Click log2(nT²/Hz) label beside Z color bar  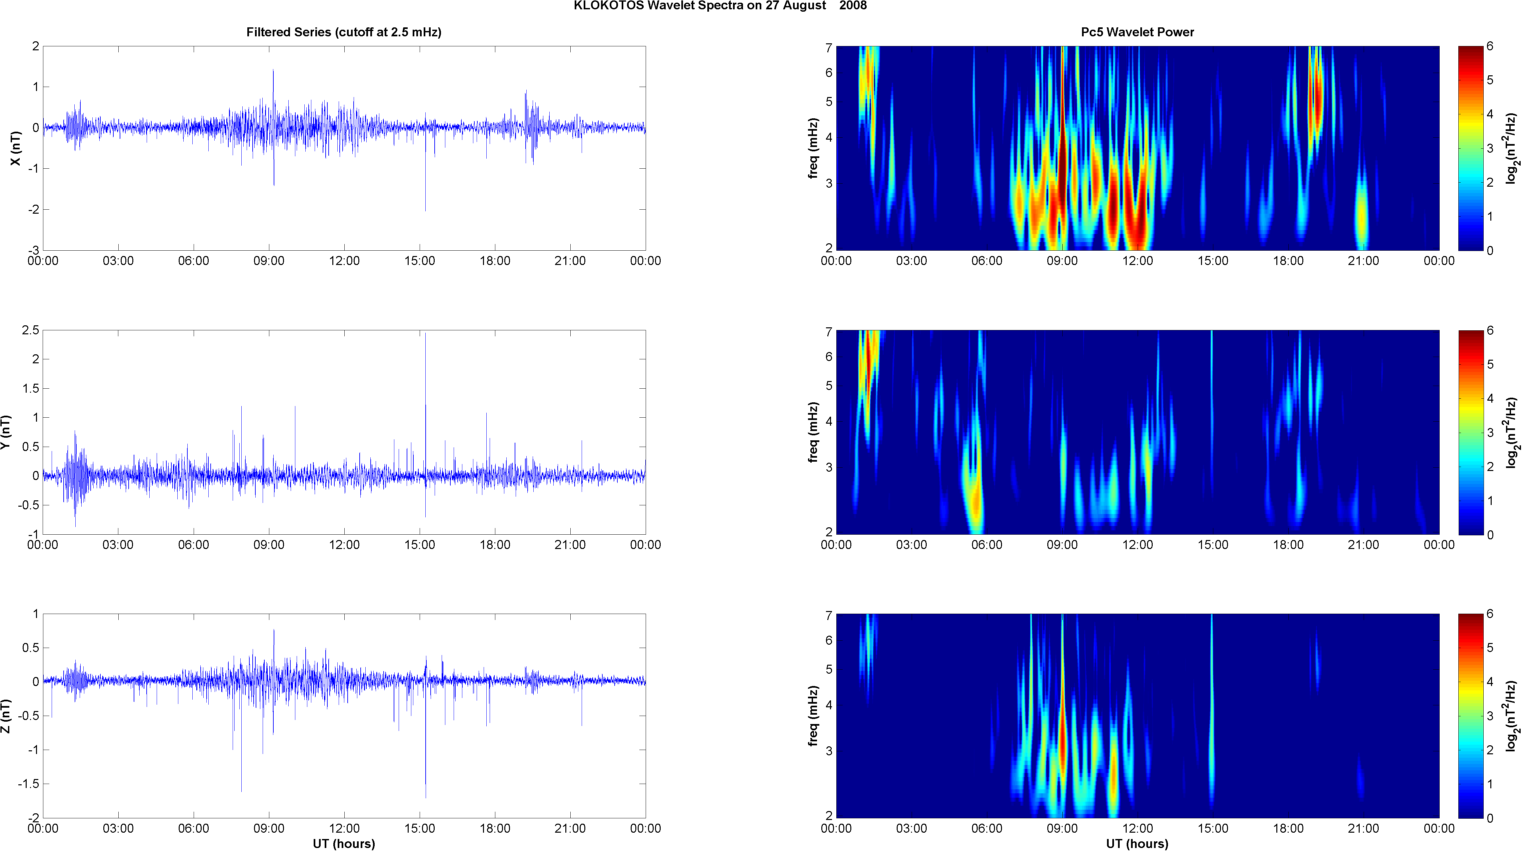click(1514, 716)
